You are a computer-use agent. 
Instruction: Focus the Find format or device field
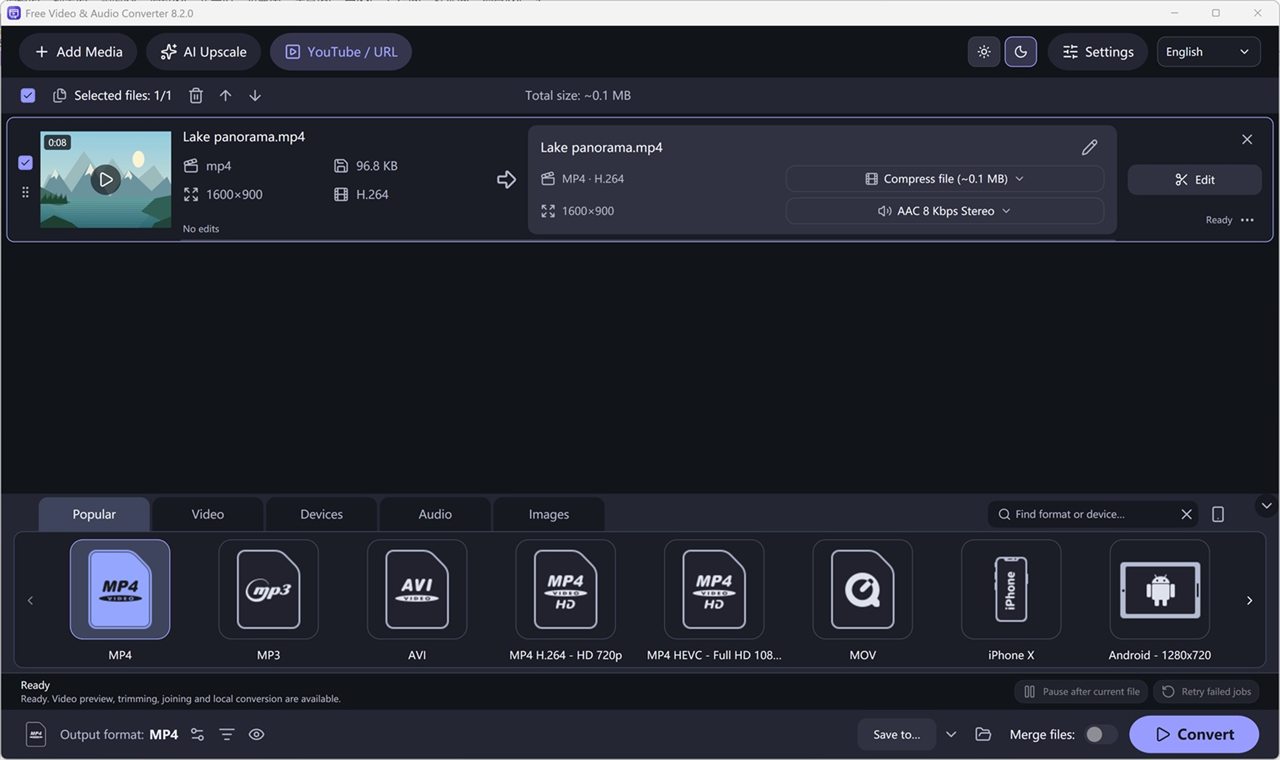pos(1093,514)
